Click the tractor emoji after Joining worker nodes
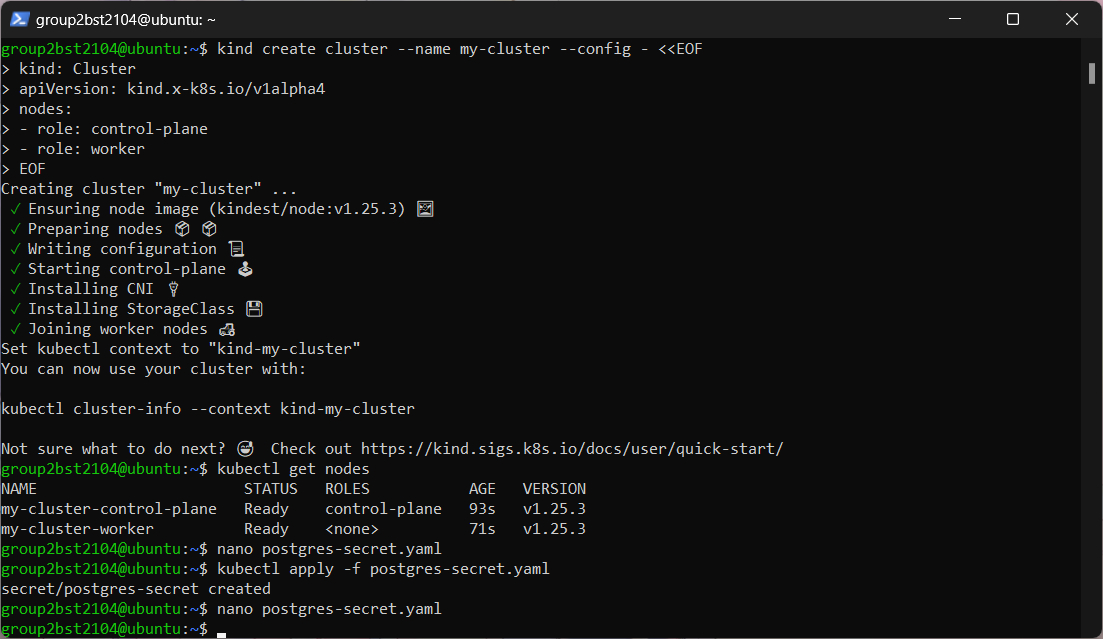This screenshot has width=1103, height=639. pyautogui.click(x=227, y=329)
